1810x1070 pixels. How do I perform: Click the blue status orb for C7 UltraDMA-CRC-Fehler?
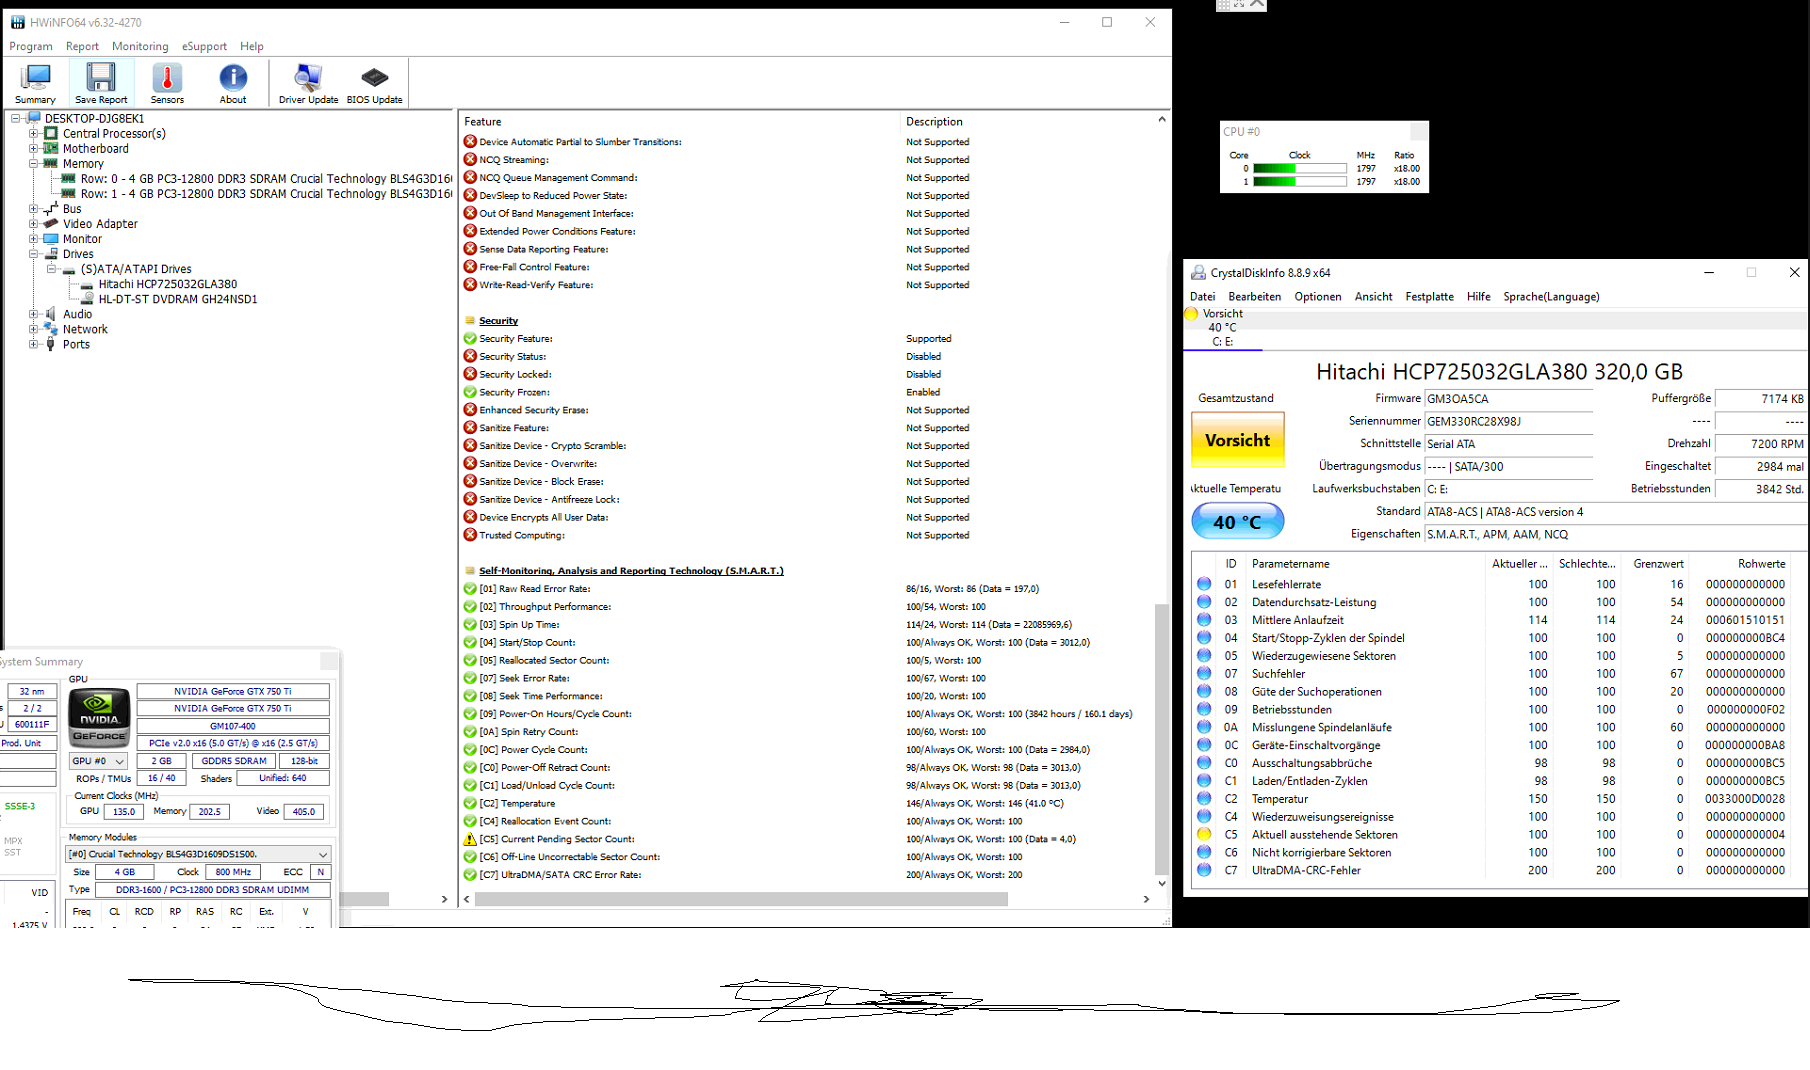[x=1204, y=870]
